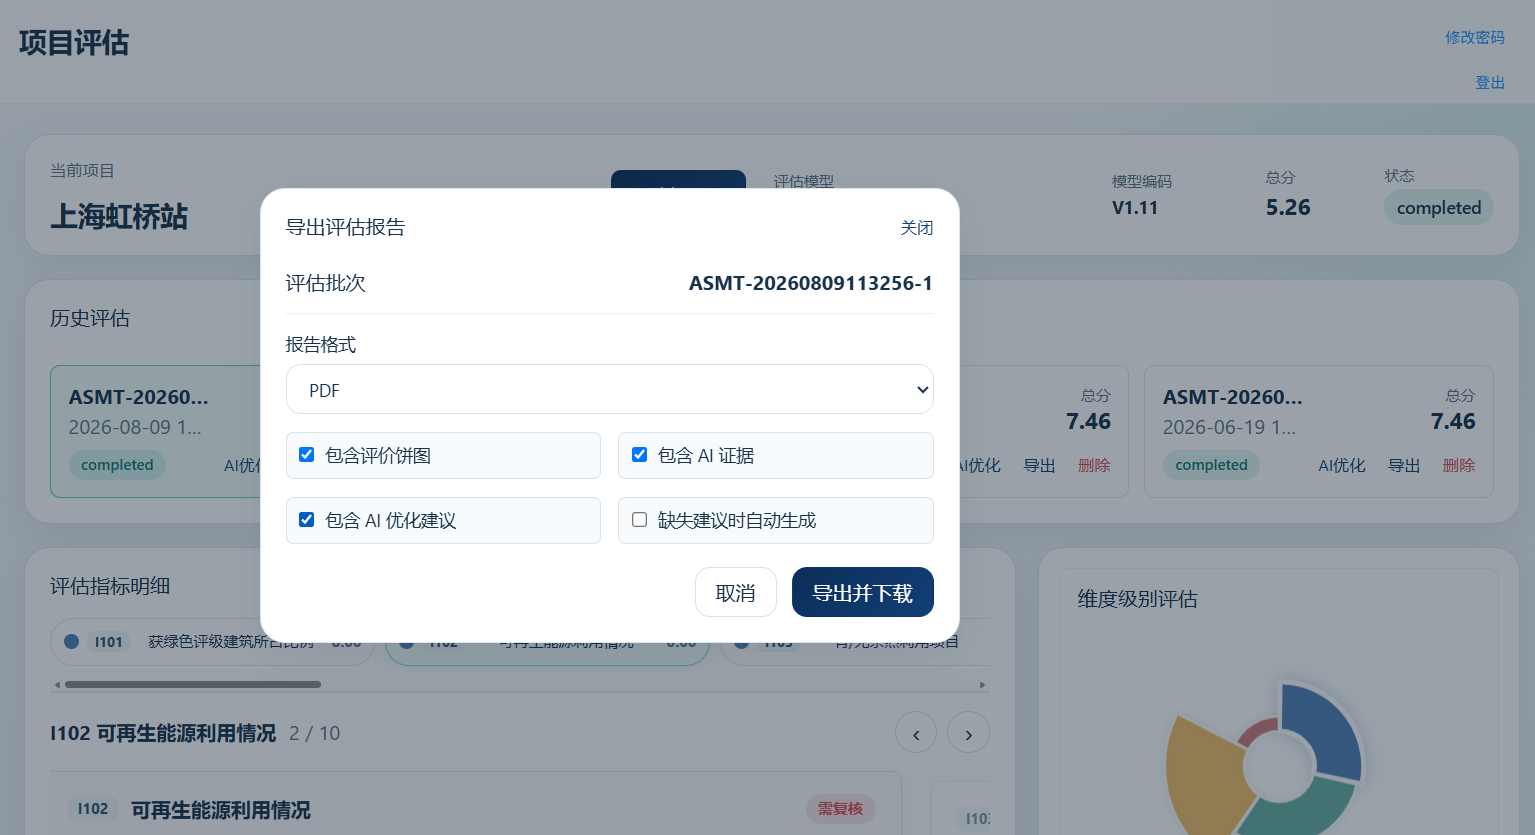Open the ASMT-20260… card dated 2026-08-09
This screenshot has height=835, width=1535.
click(x=156, y=431)
